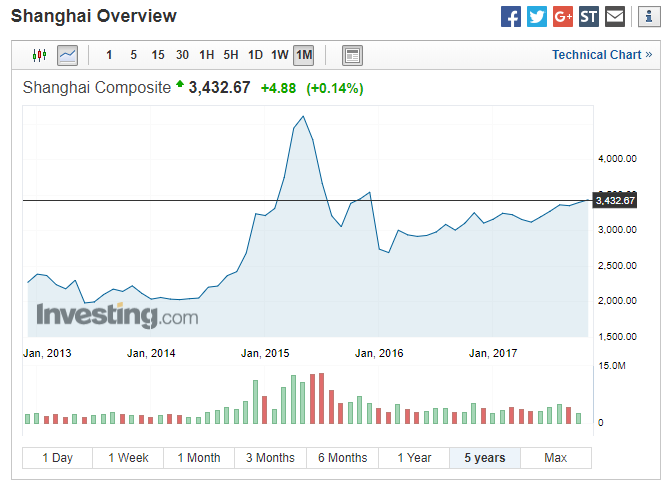This screenshot has width=662, height=486.
Task: Open the info icon at top right
Action: [646, 17]
